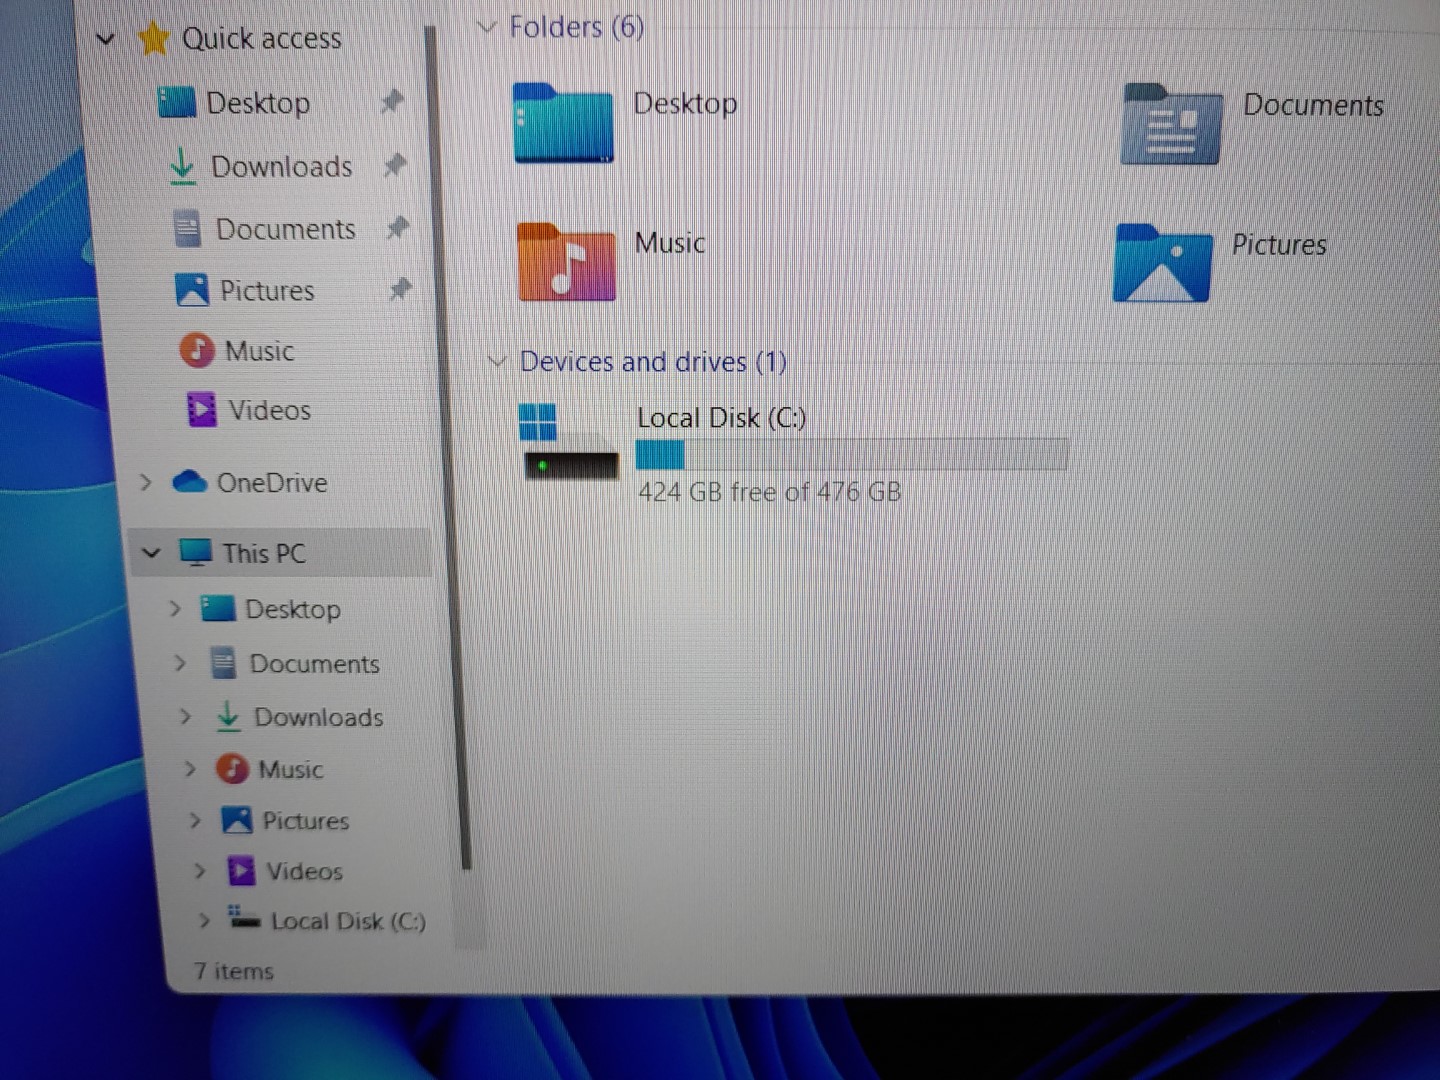Click the navigation pane vertical scrollbar

(448, 450)
